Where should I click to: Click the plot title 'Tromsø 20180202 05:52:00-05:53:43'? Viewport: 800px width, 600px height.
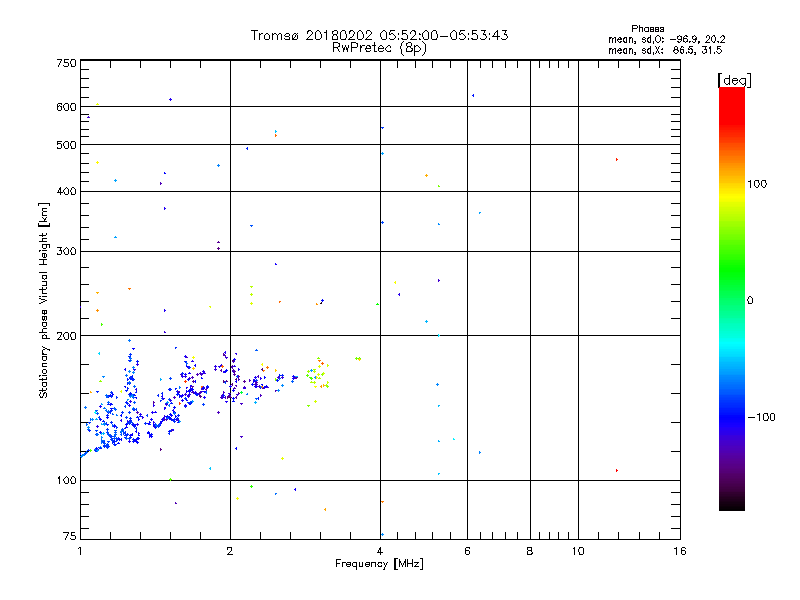click(x=379, y=35)
